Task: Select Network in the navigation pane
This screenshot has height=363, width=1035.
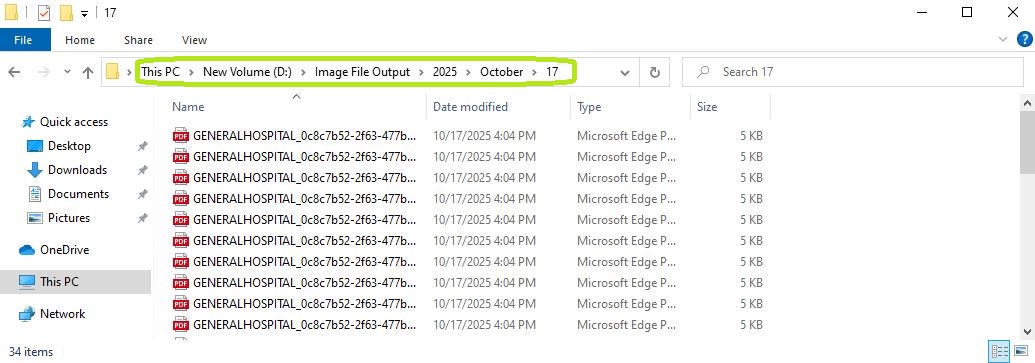Action: (63, 314)
